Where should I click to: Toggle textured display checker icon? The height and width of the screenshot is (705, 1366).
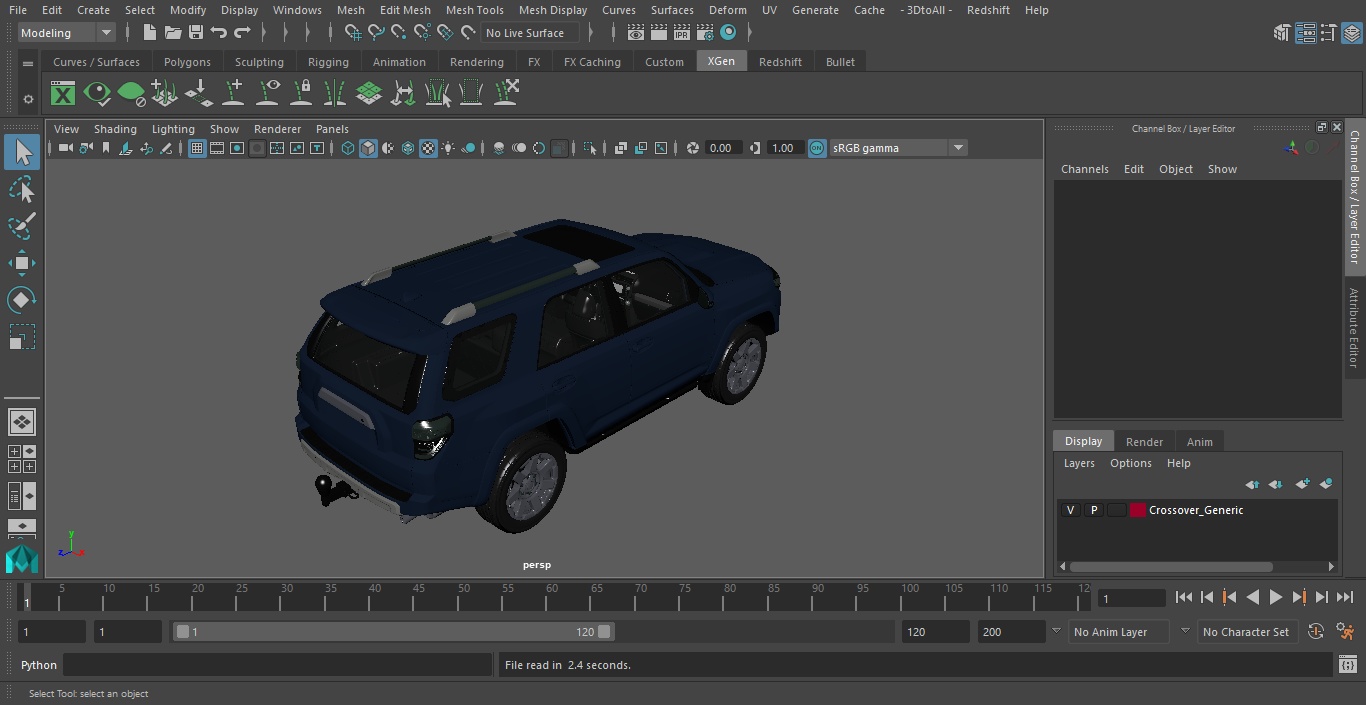[x=428, y=148]
